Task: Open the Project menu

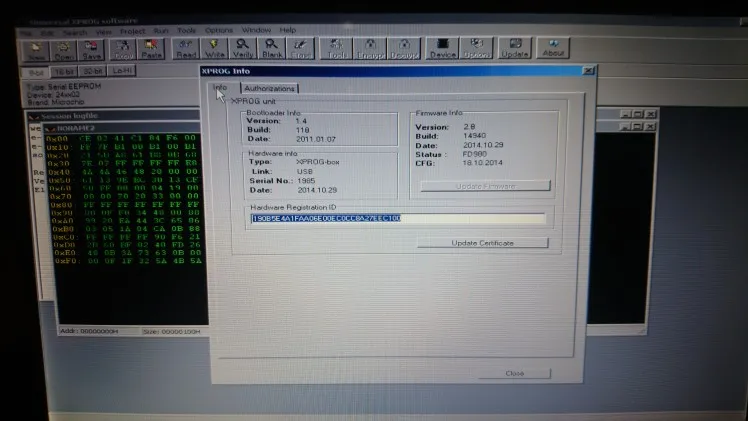Action: click(x=132, y=31)
